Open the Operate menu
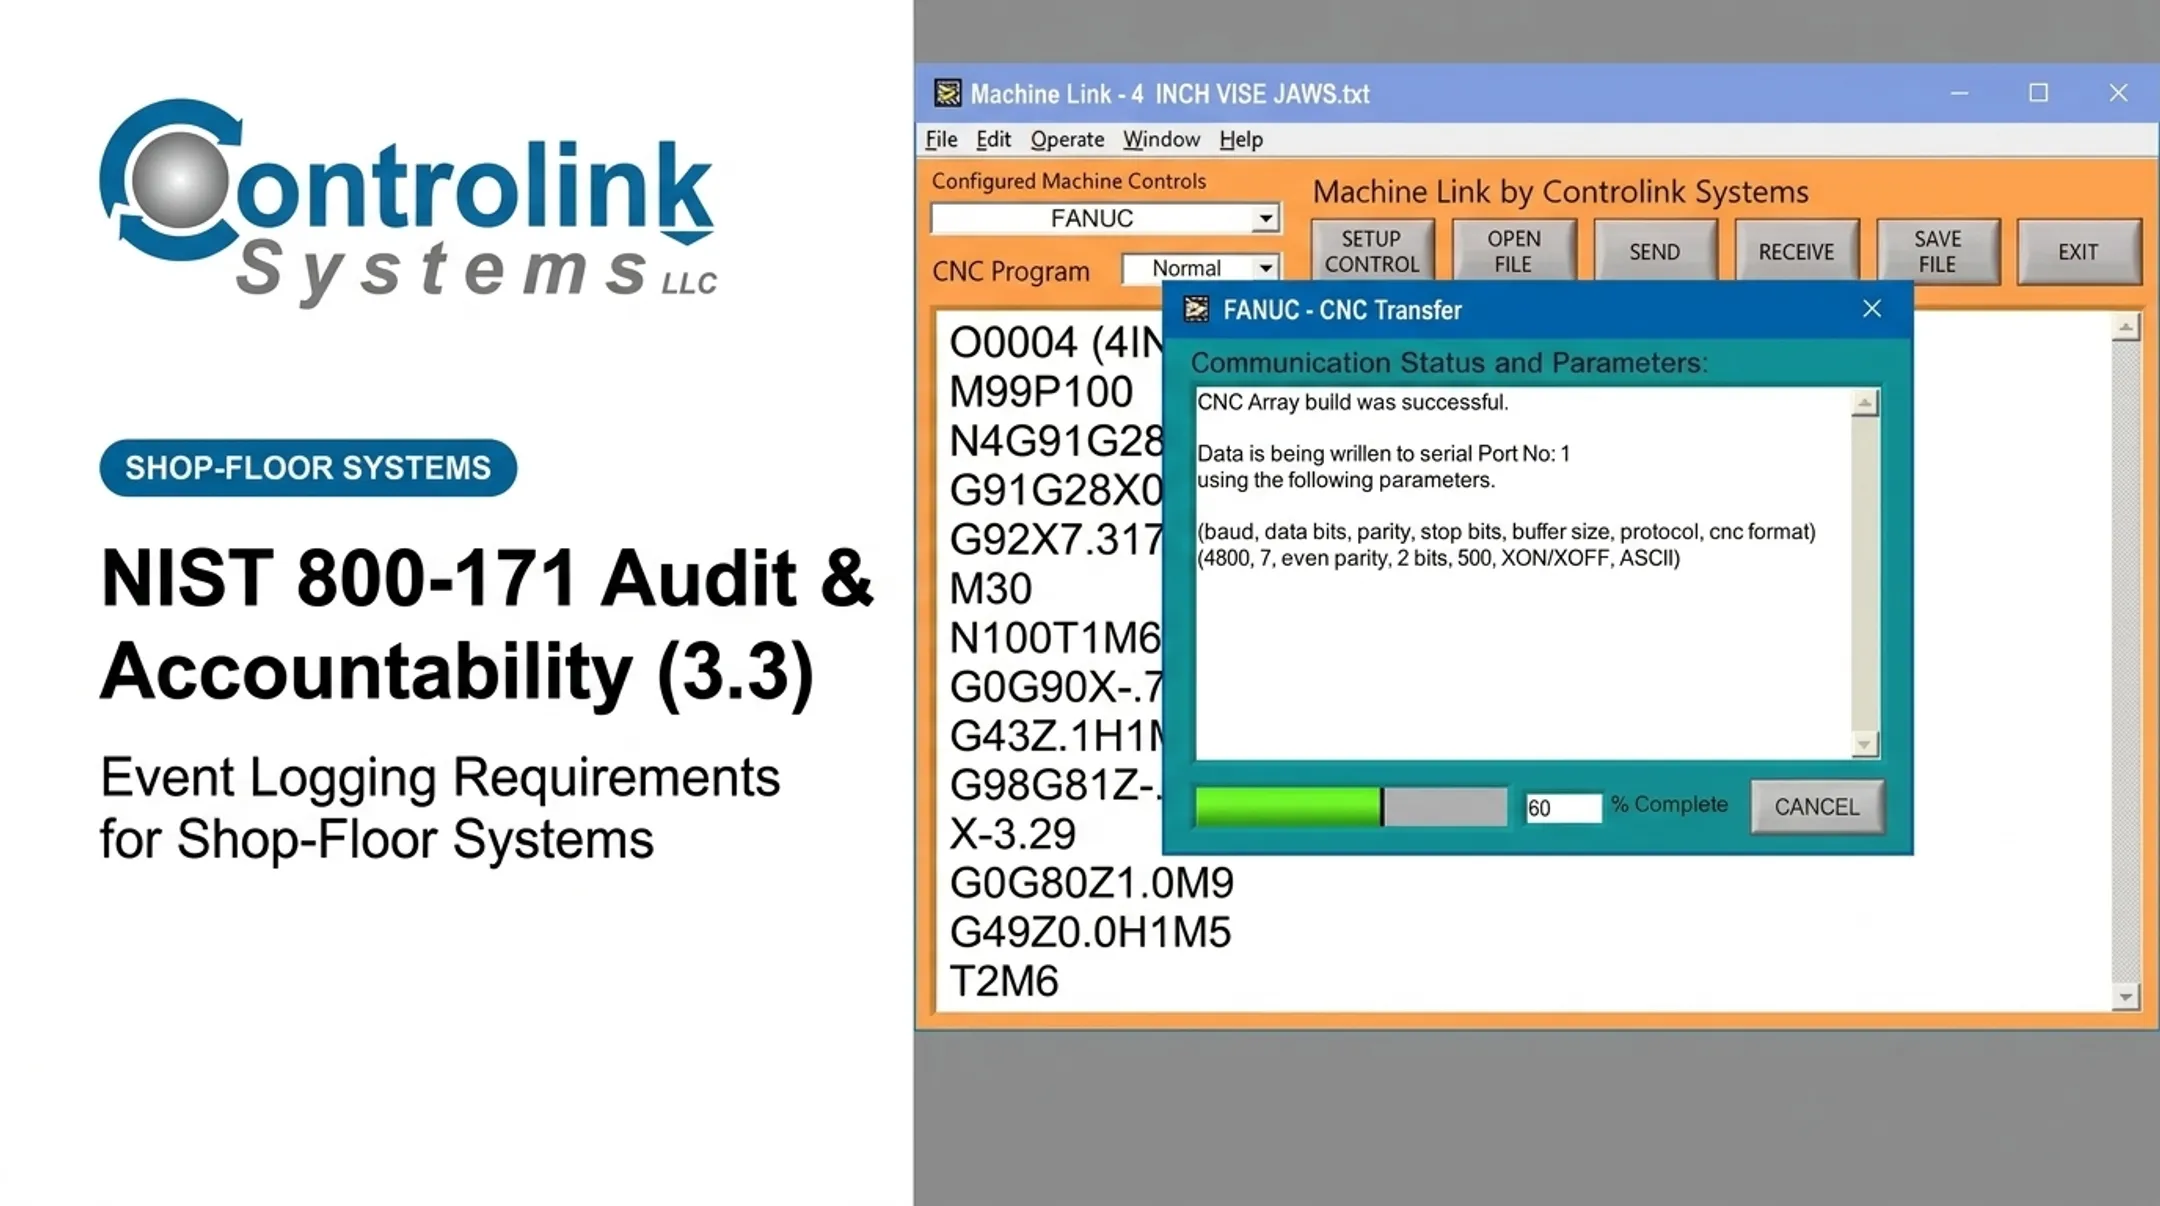The height and width of the screenshot is (1206, 2160). (1067, 139)
